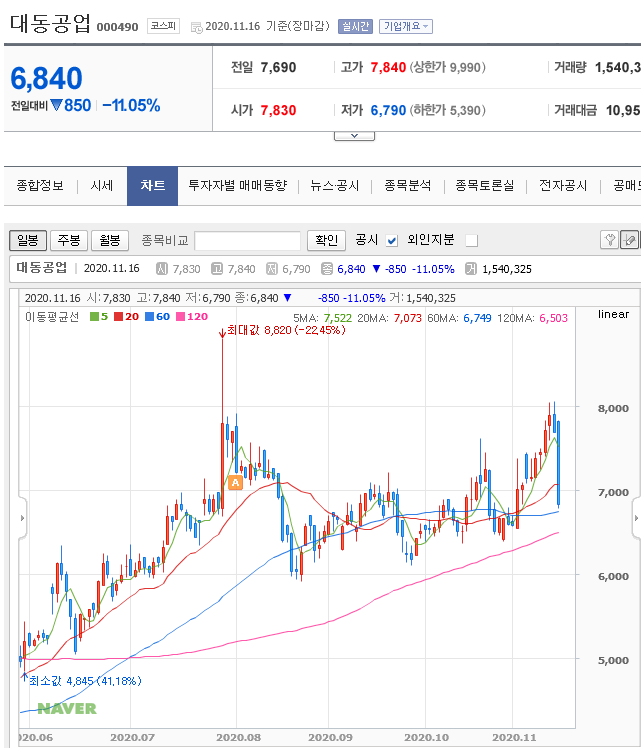Enable the 외인지분 checkbox

coord(472,240)
